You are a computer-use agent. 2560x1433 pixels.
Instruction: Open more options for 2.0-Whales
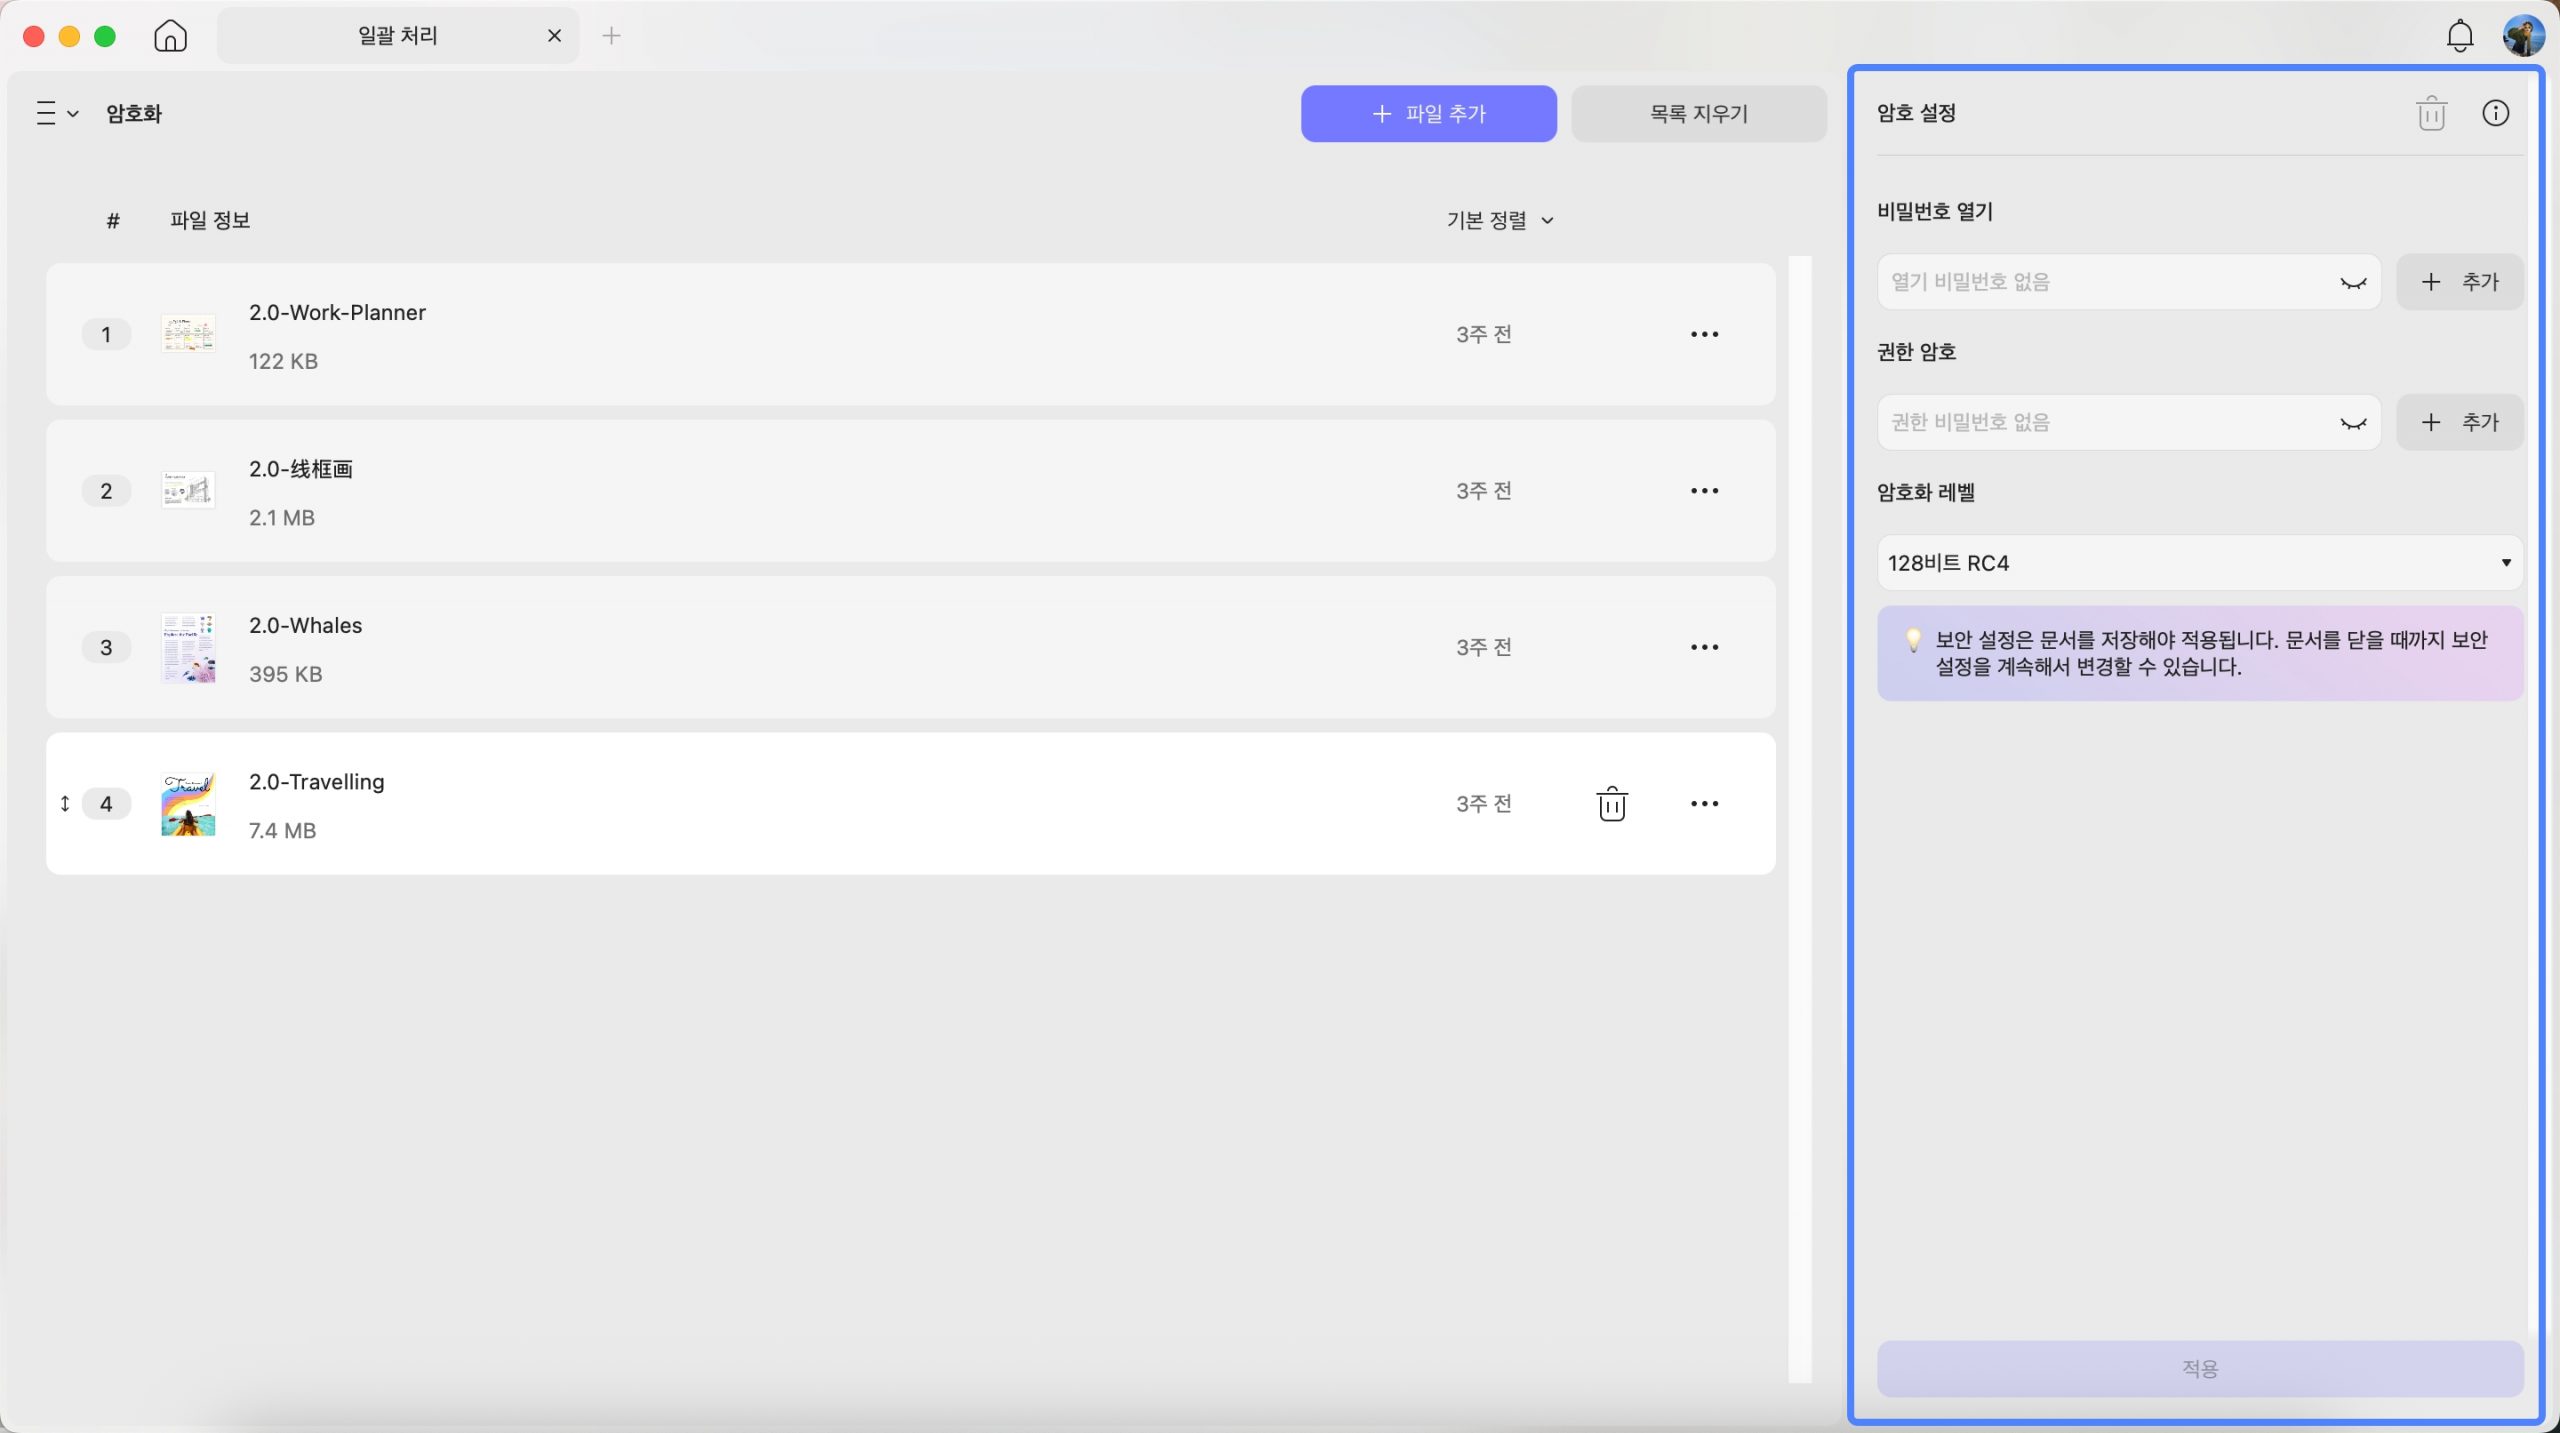pyautogui.click(x=1704, y=647)
